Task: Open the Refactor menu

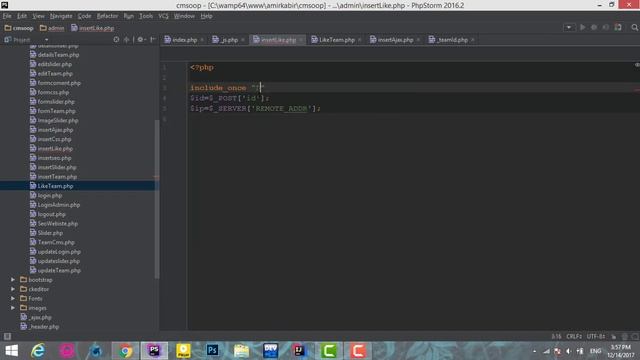Action: [107, 16]
